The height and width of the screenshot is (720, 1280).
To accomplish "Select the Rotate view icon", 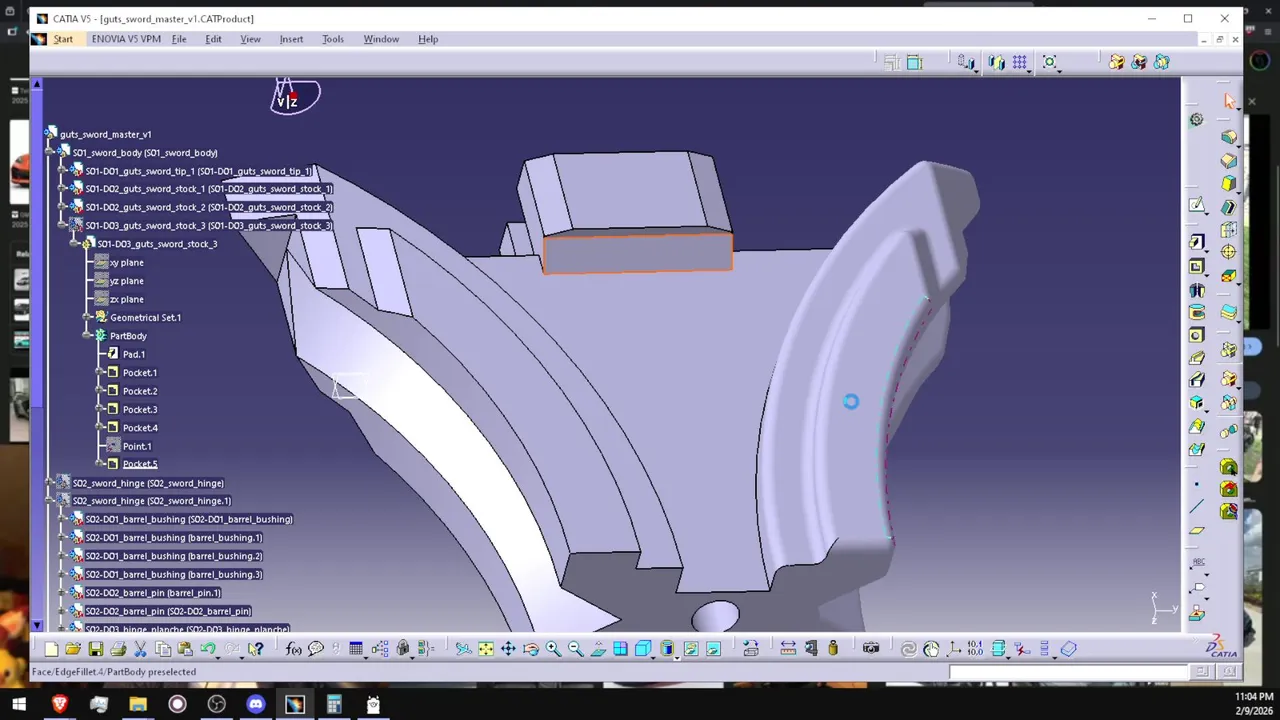I will pos(530,649).
